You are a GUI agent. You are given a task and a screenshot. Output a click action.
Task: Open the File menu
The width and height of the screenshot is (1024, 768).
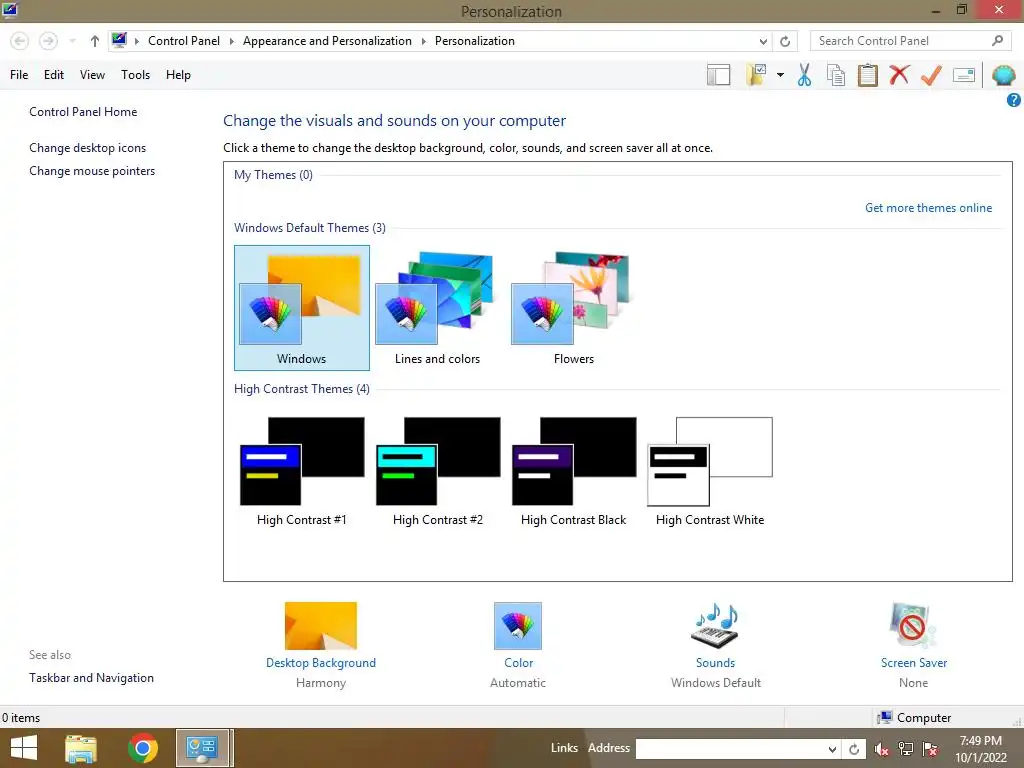19,75
